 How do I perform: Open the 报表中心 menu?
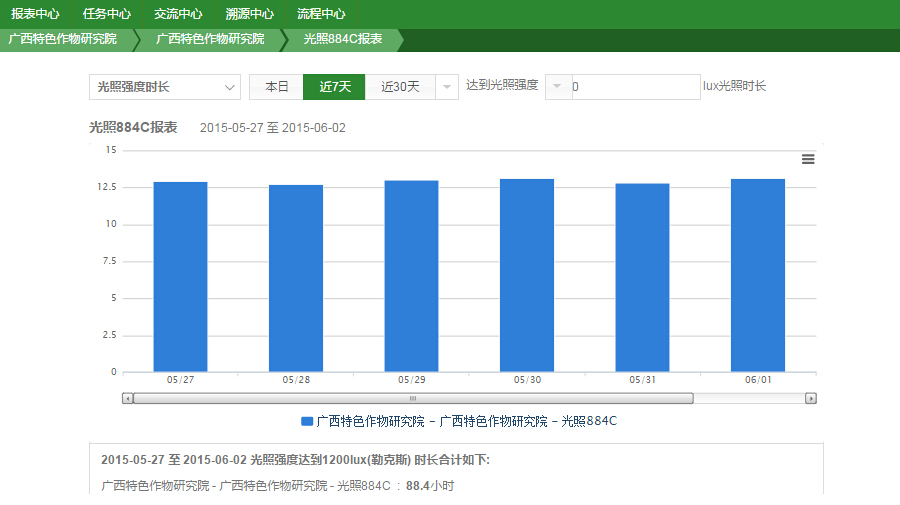[35, 14]
